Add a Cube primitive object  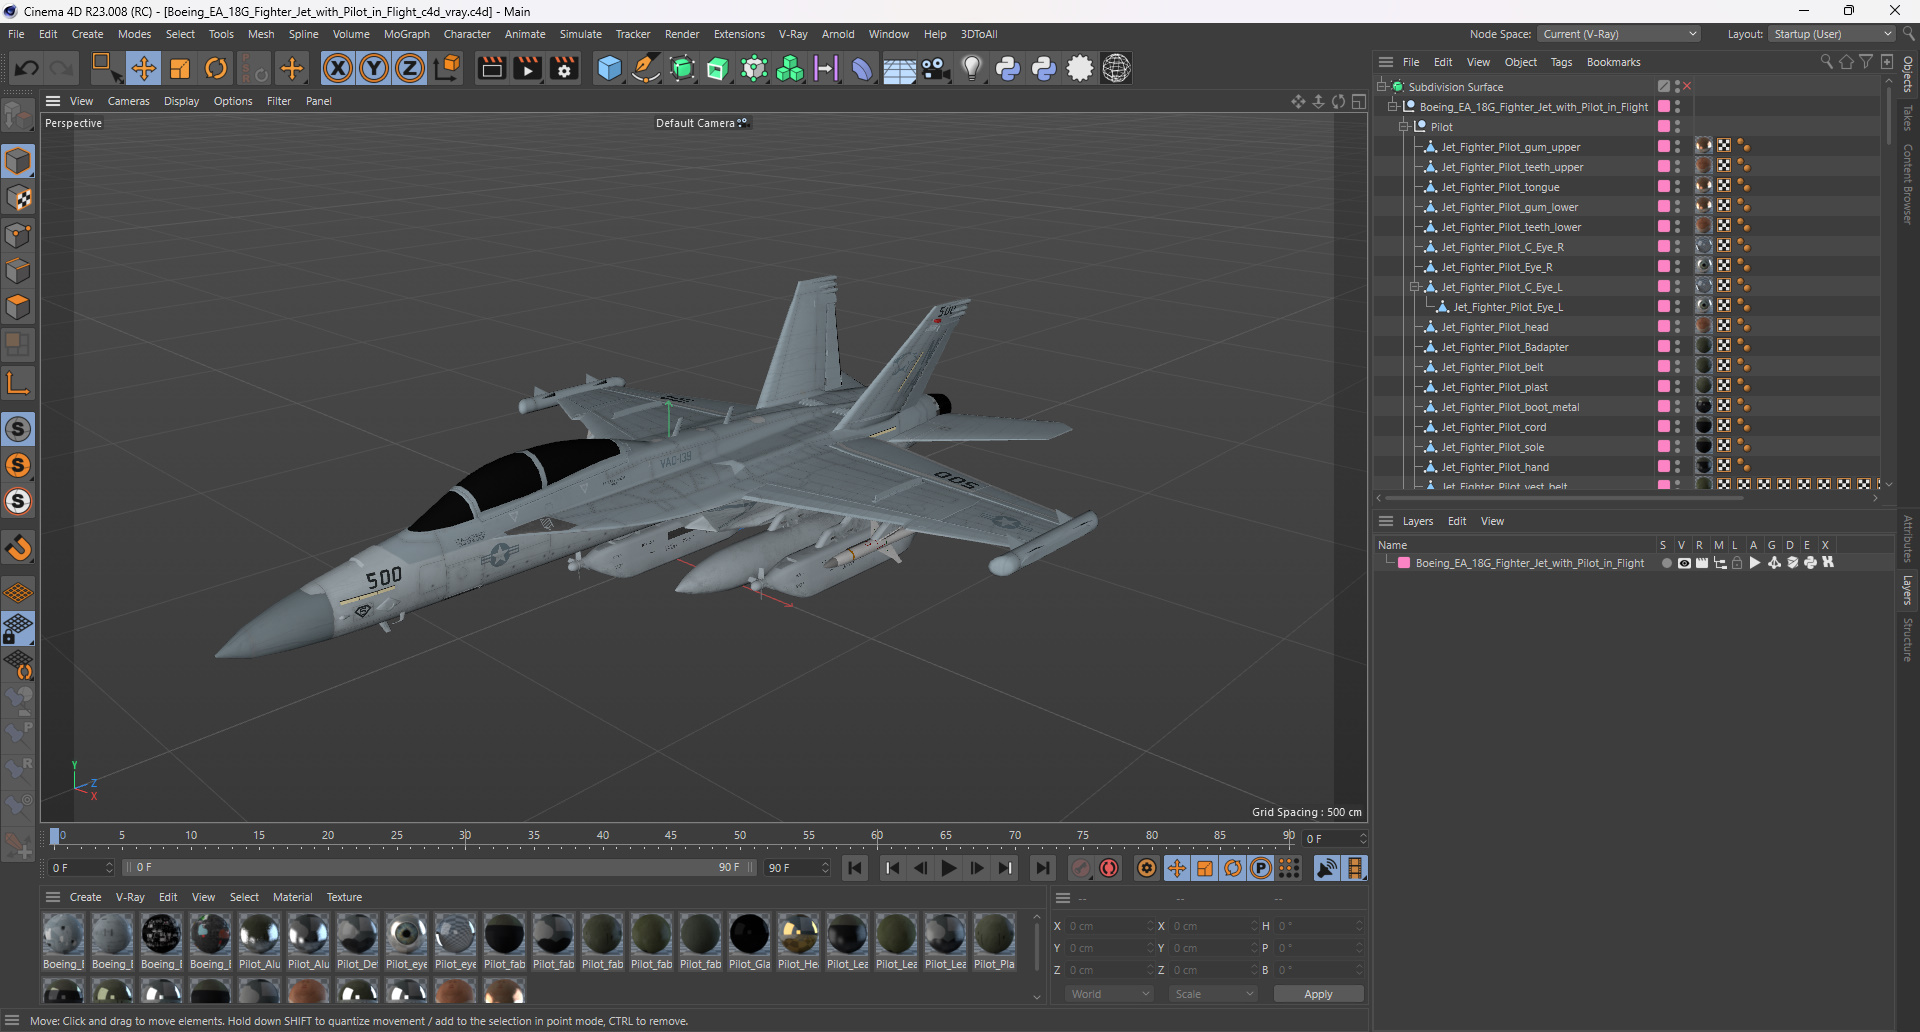coord(609,68)
